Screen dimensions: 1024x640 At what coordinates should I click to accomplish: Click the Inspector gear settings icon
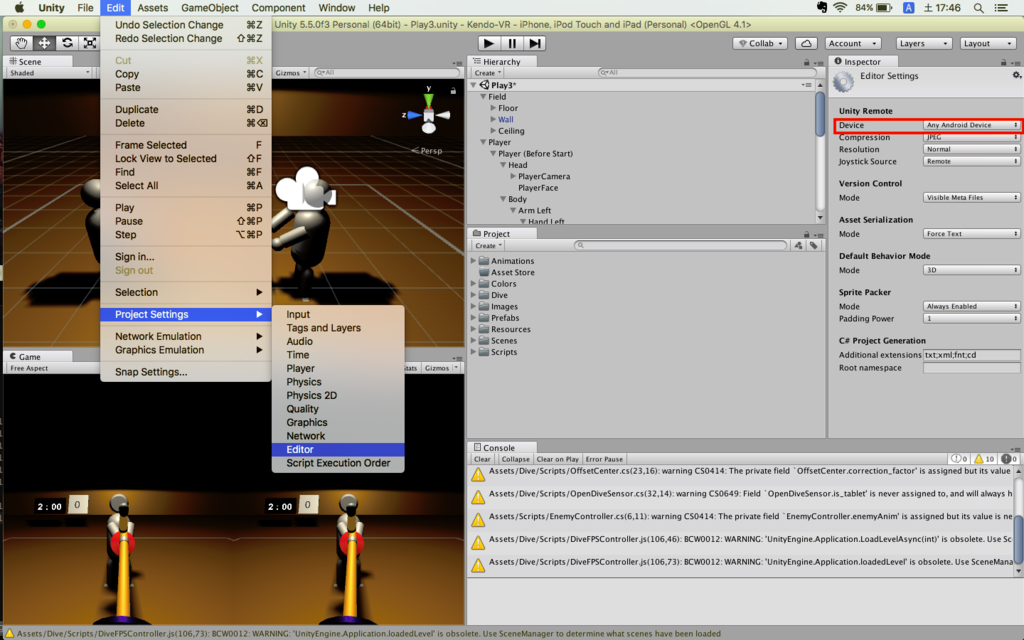pos(1016,76)
